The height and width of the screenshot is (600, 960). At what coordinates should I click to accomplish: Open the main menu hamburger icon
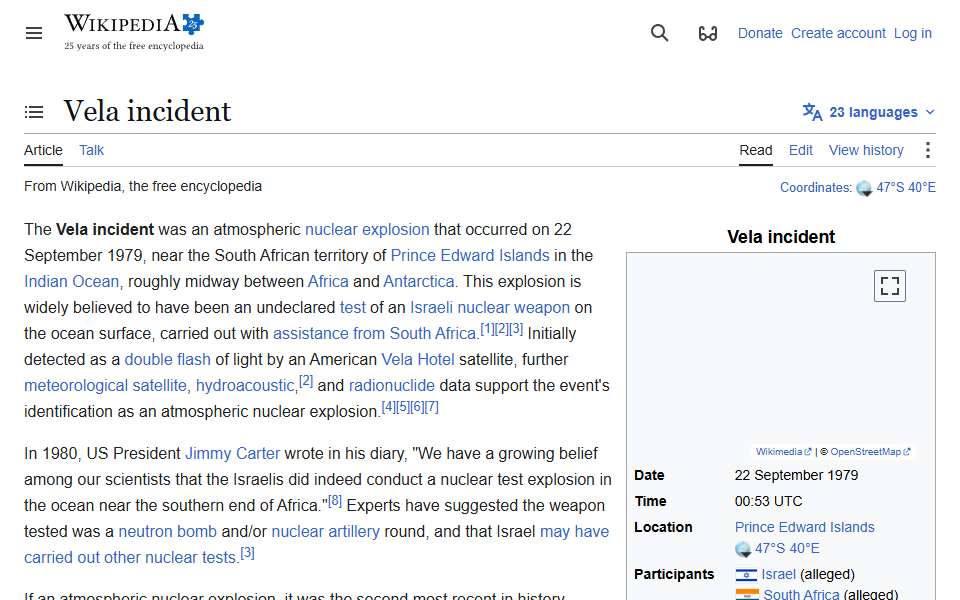click(x=34, y=33)
